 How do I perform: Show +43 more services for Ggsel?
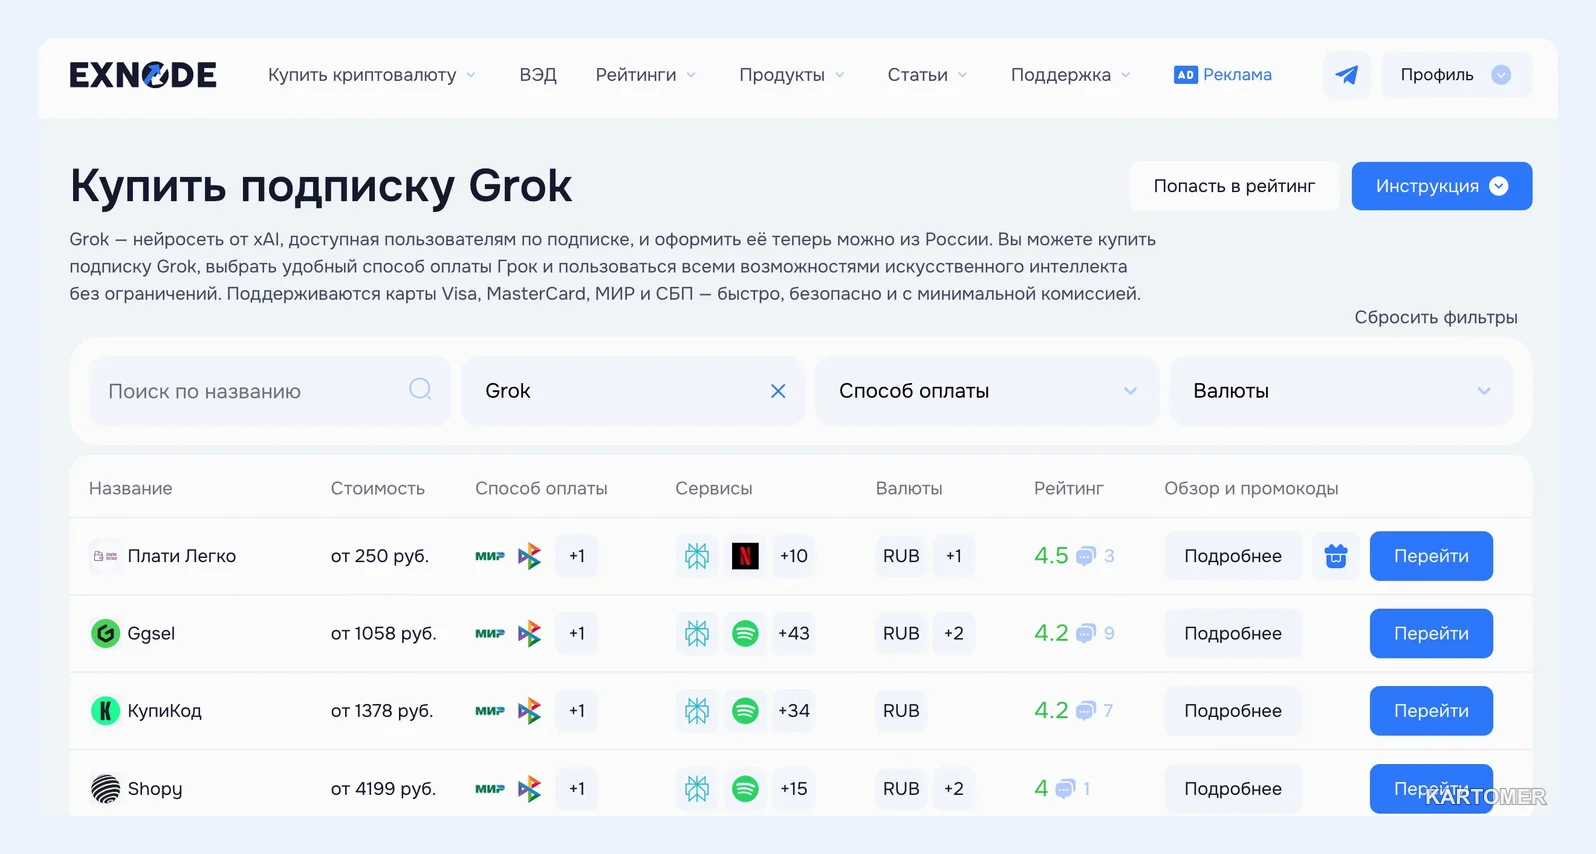point(794,633)
